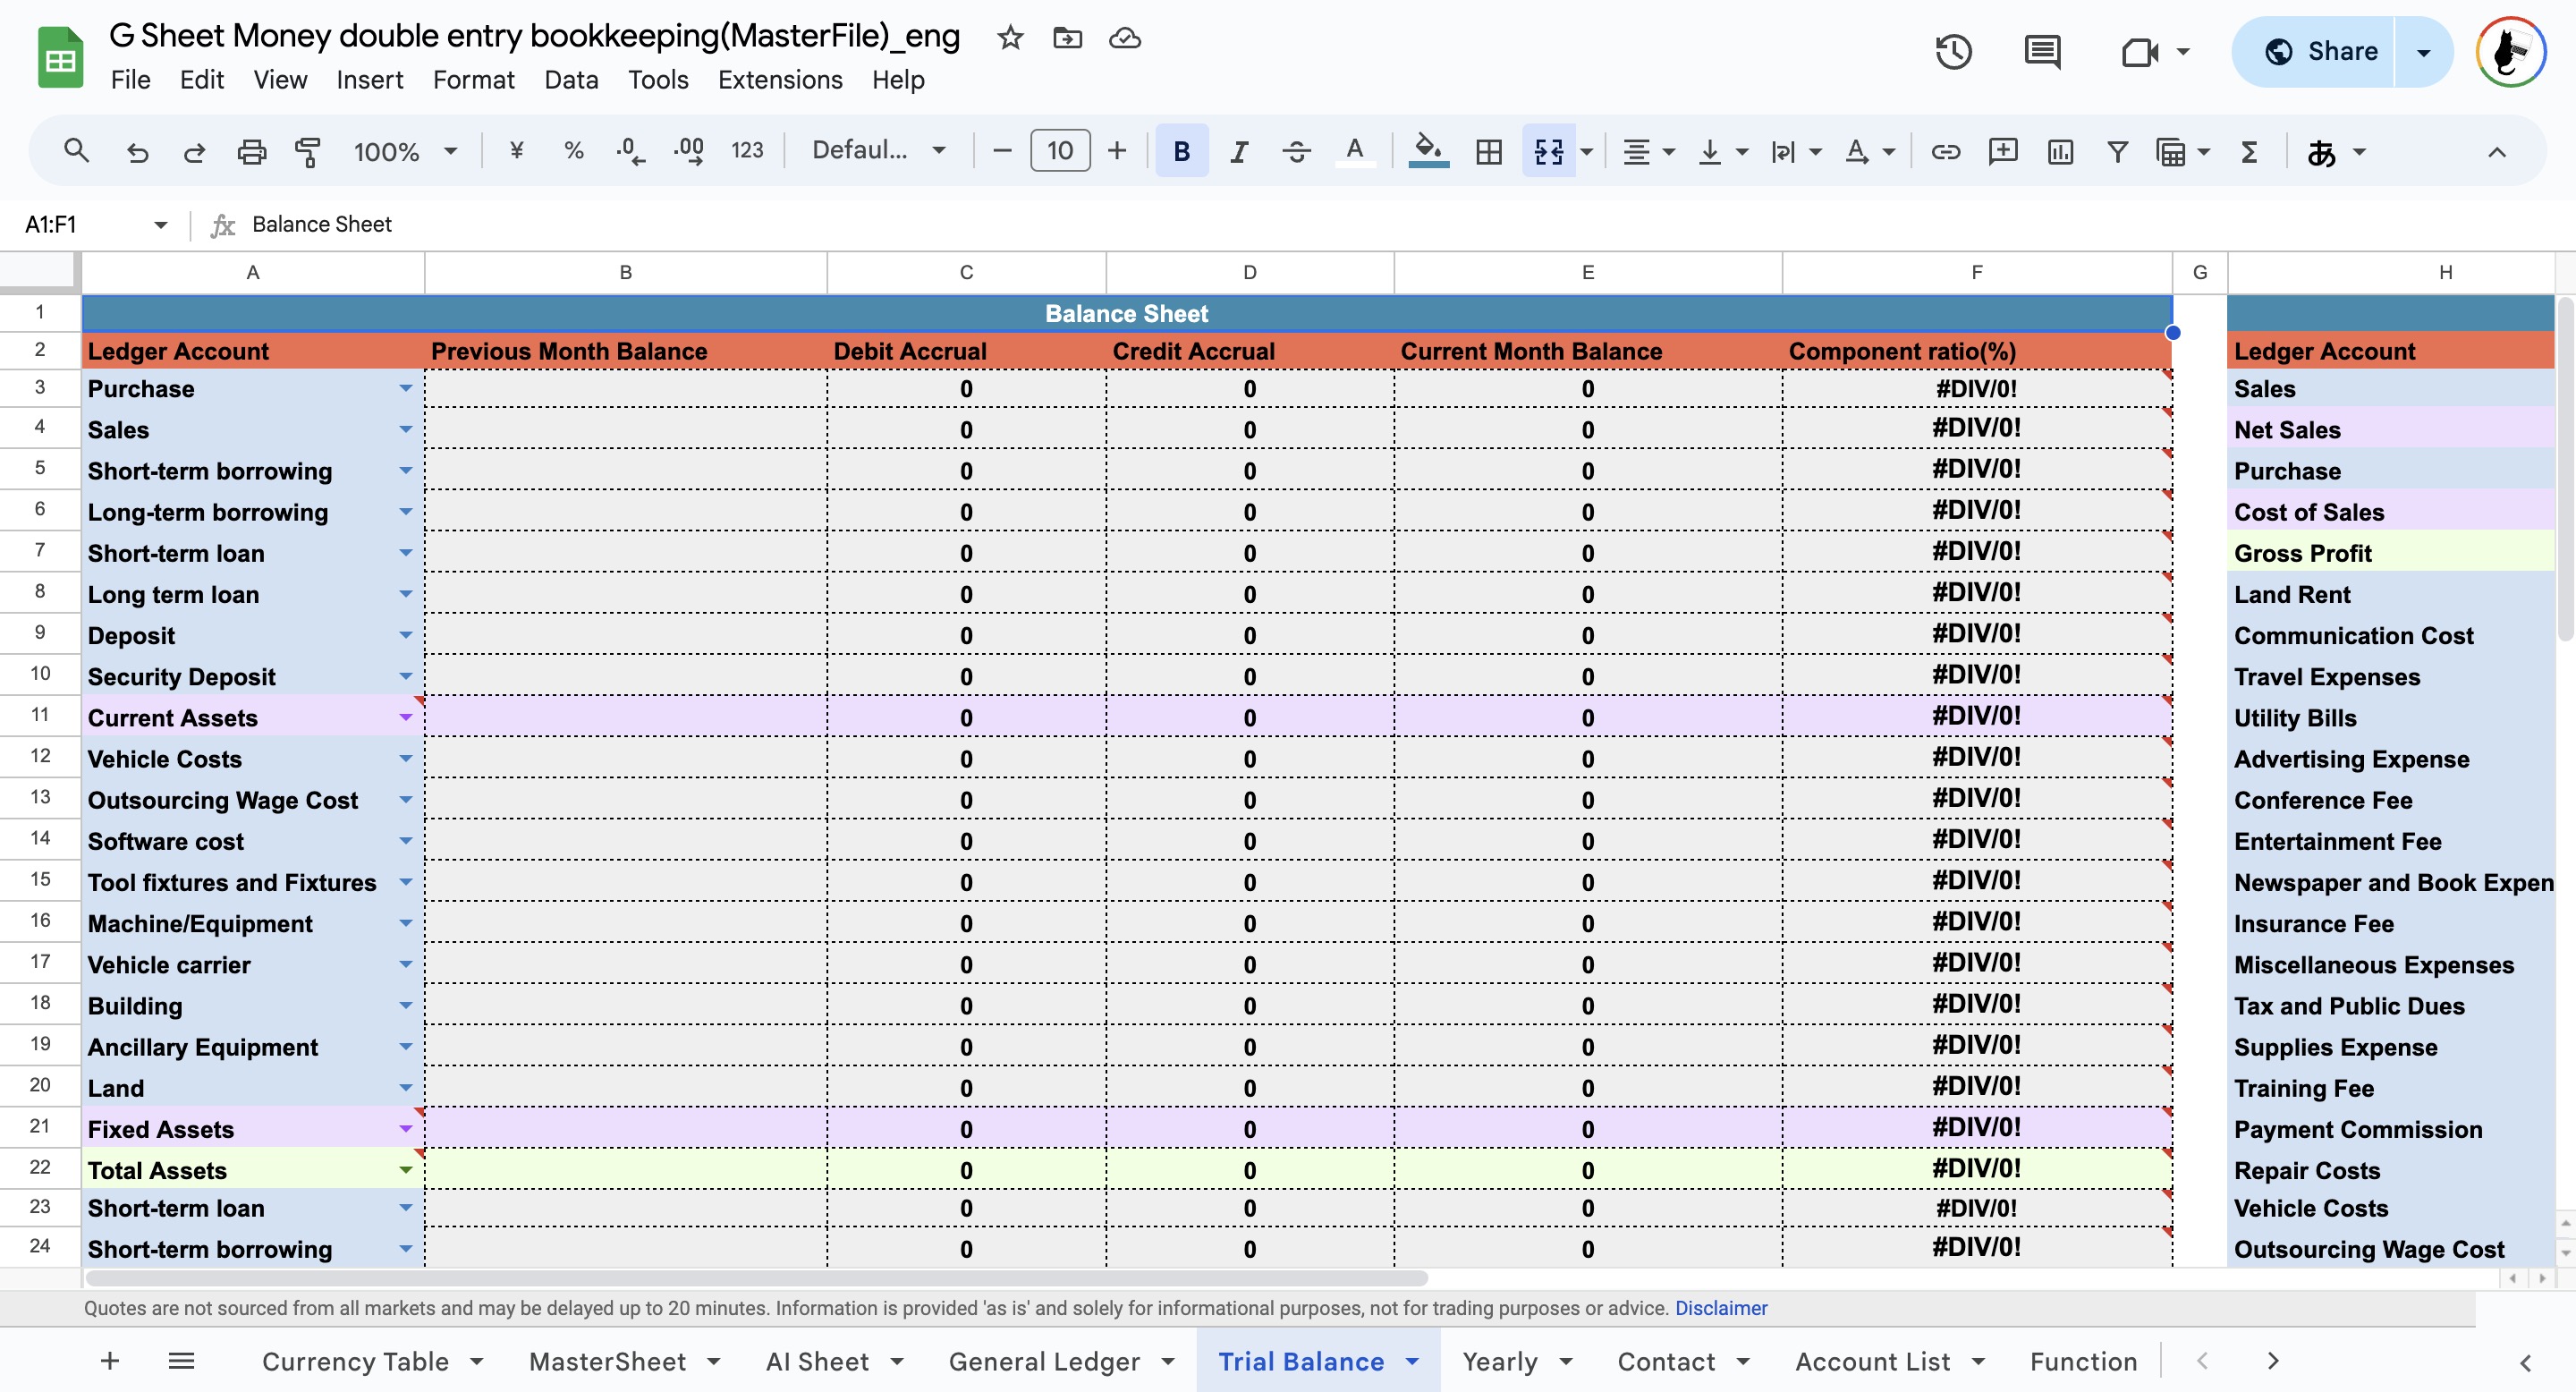Open version history clock icon
Viewport: 2576px width, 1392px height.
point(1953,52)
